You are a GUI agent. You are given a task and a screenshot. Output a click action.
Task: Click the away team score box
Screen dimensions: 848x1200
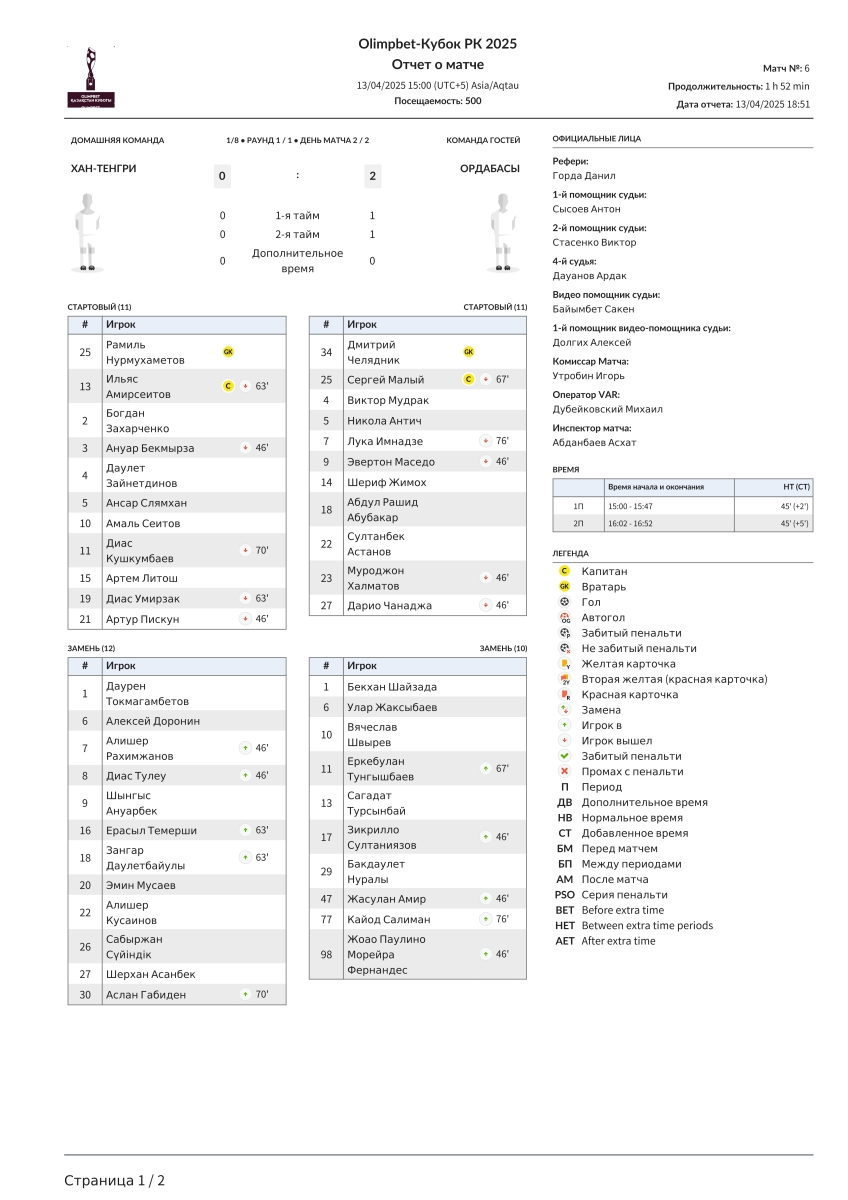click(x=372, y=177)
